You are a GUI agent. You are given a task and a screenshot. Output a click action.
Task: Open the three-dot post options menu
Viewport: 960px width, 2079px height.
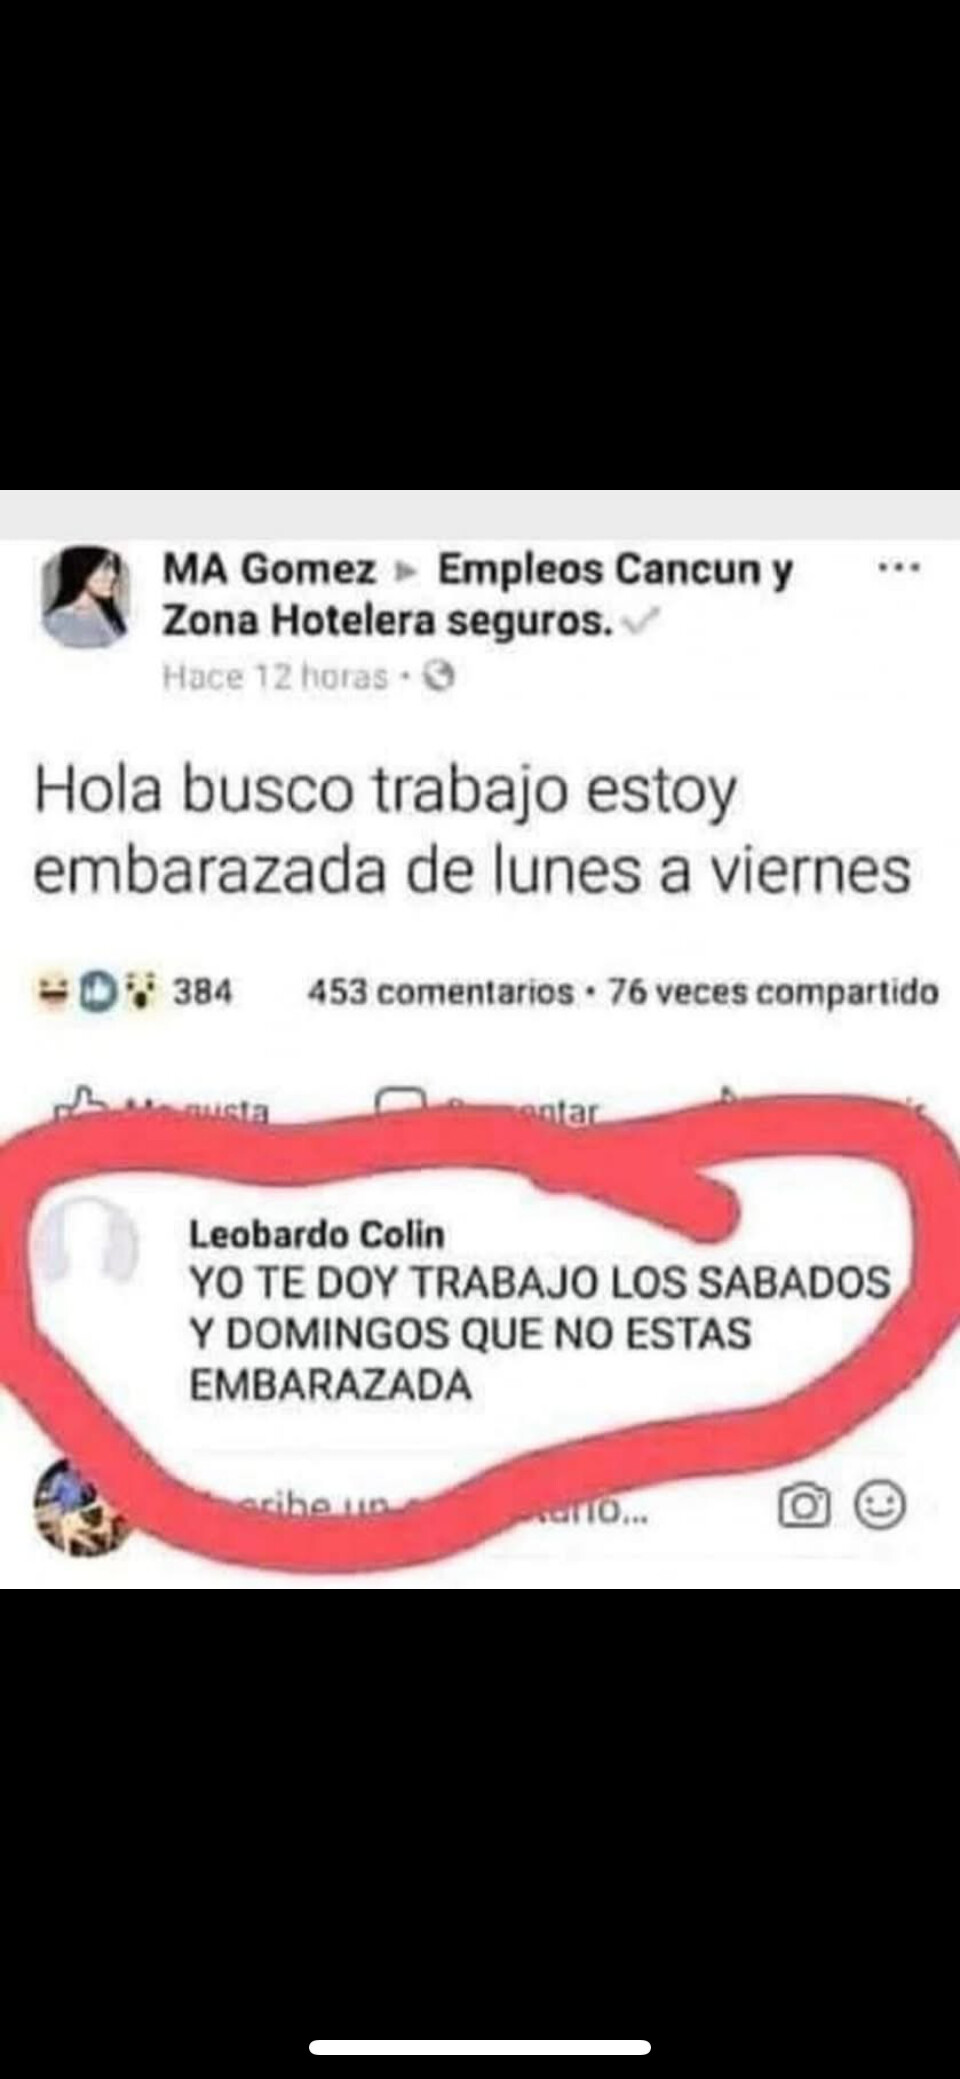click(x=898, y=569)
